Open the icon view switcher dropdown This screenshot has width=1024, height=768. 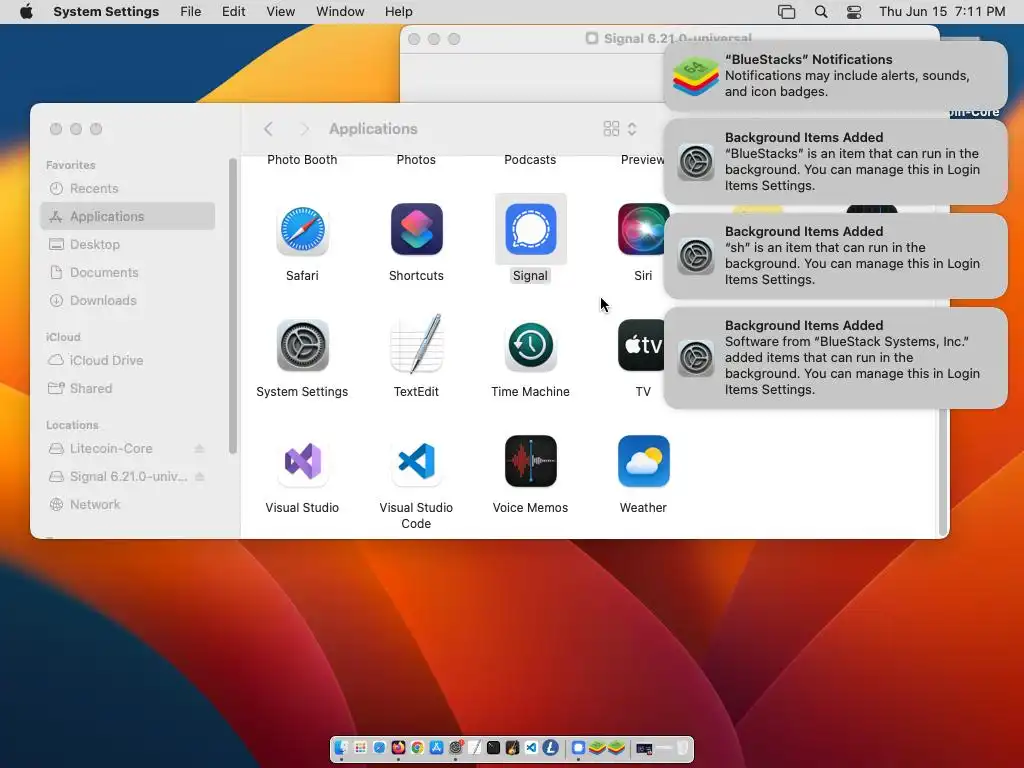click(x=620, y=129)
